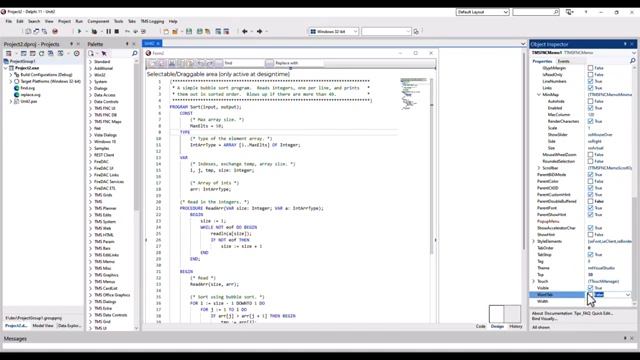
Task: Expand Build Configurations (Debug) node
Action: coord(11,75)
